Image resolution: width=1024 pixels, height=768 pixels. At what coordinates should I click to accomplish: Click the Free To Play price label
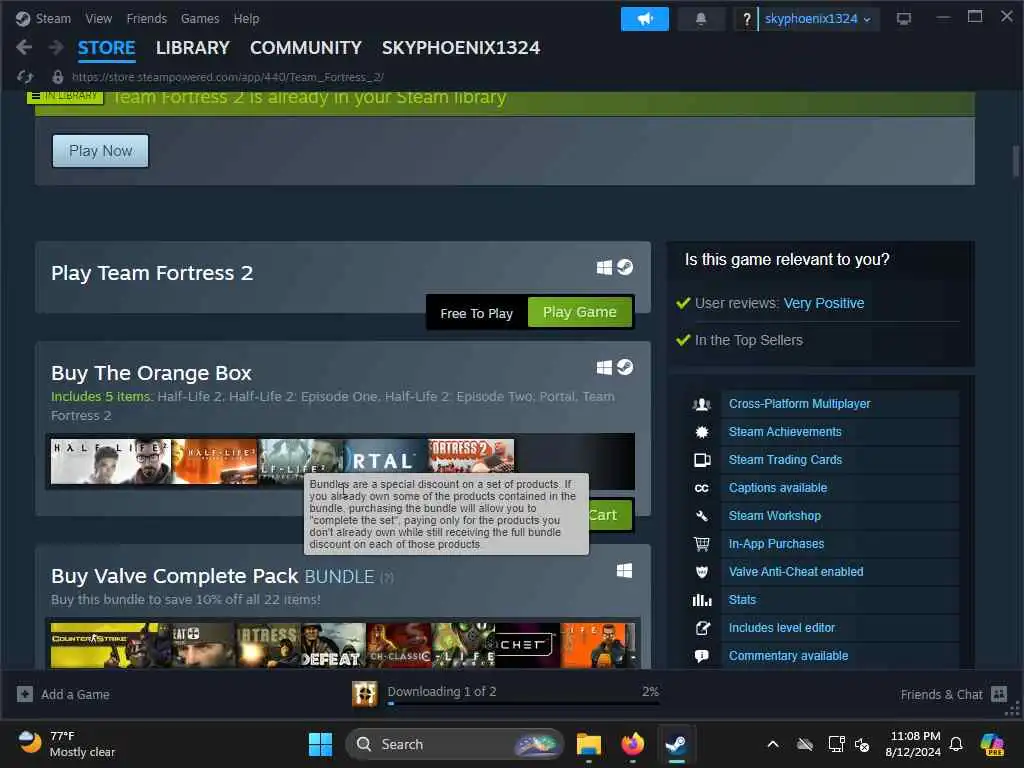point(476,313)
